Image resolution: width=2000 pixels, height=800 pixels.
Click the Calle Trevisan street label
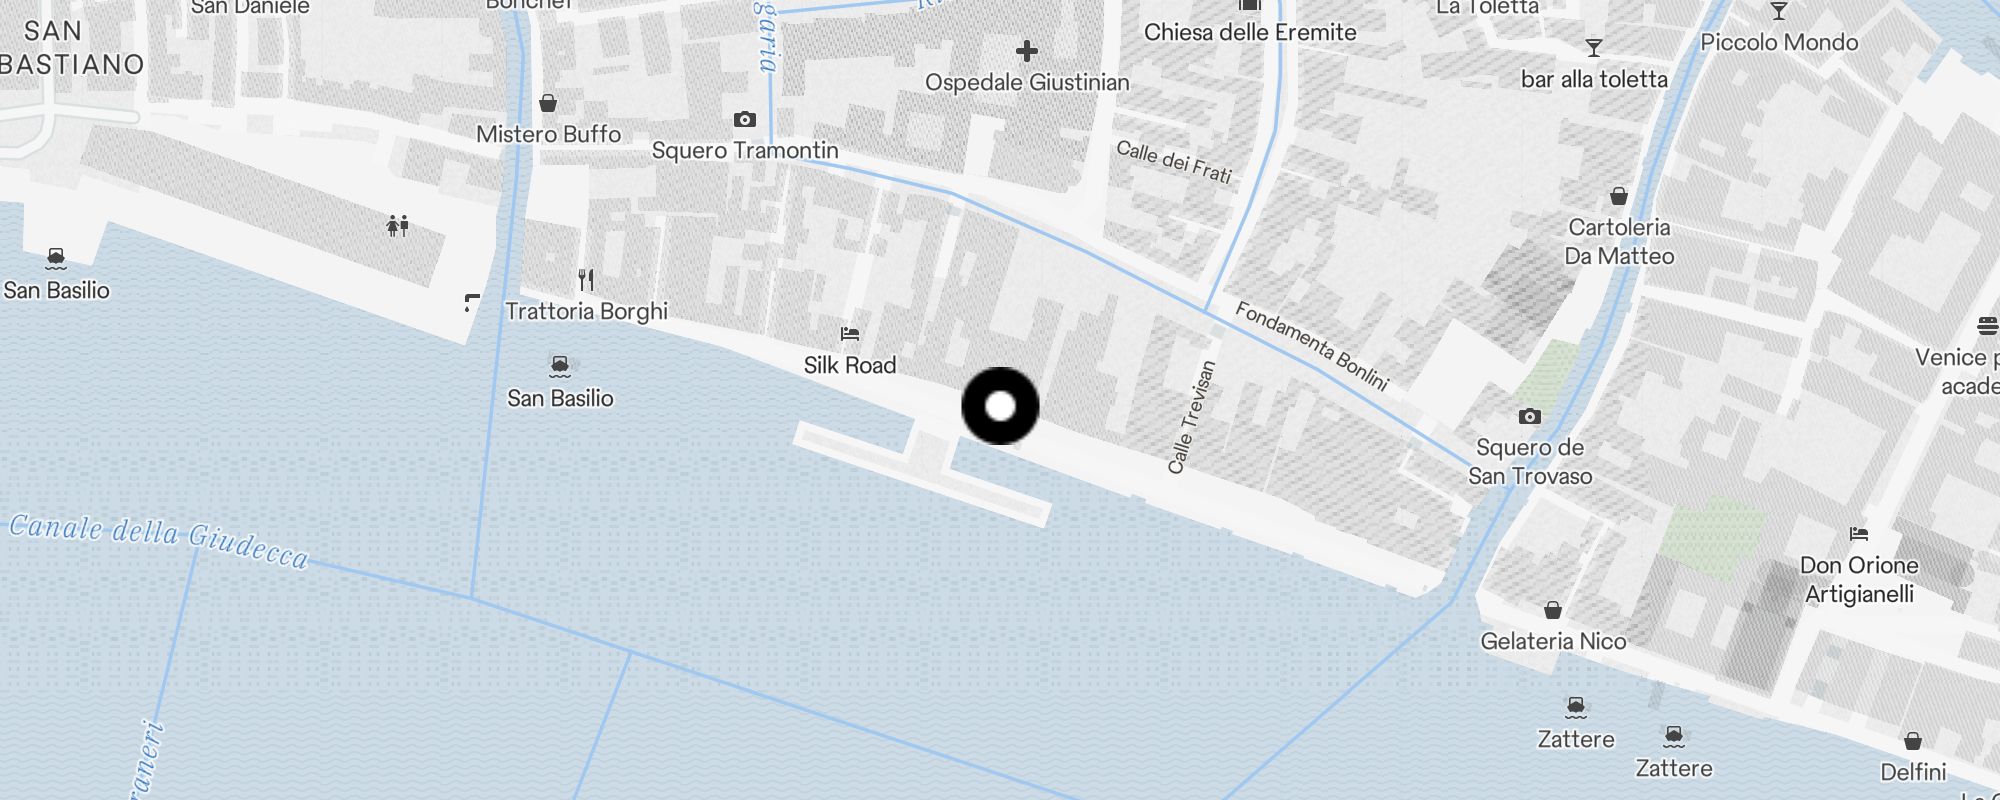[1191, 417]
